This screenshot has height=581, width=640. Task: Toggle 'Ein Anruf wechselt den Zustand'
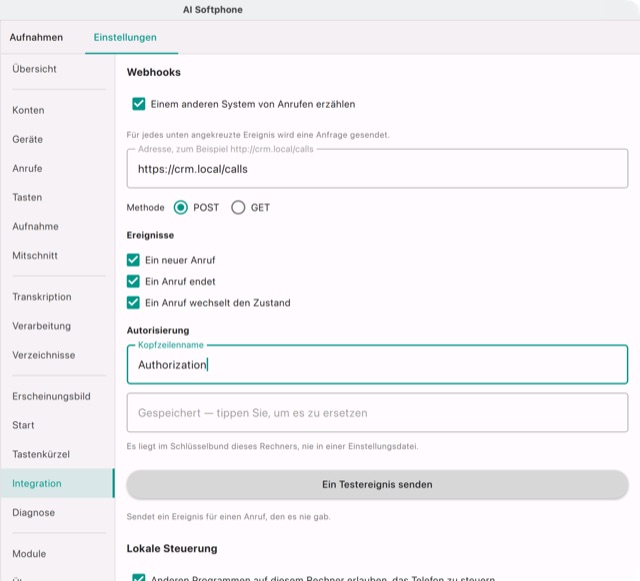133,303
